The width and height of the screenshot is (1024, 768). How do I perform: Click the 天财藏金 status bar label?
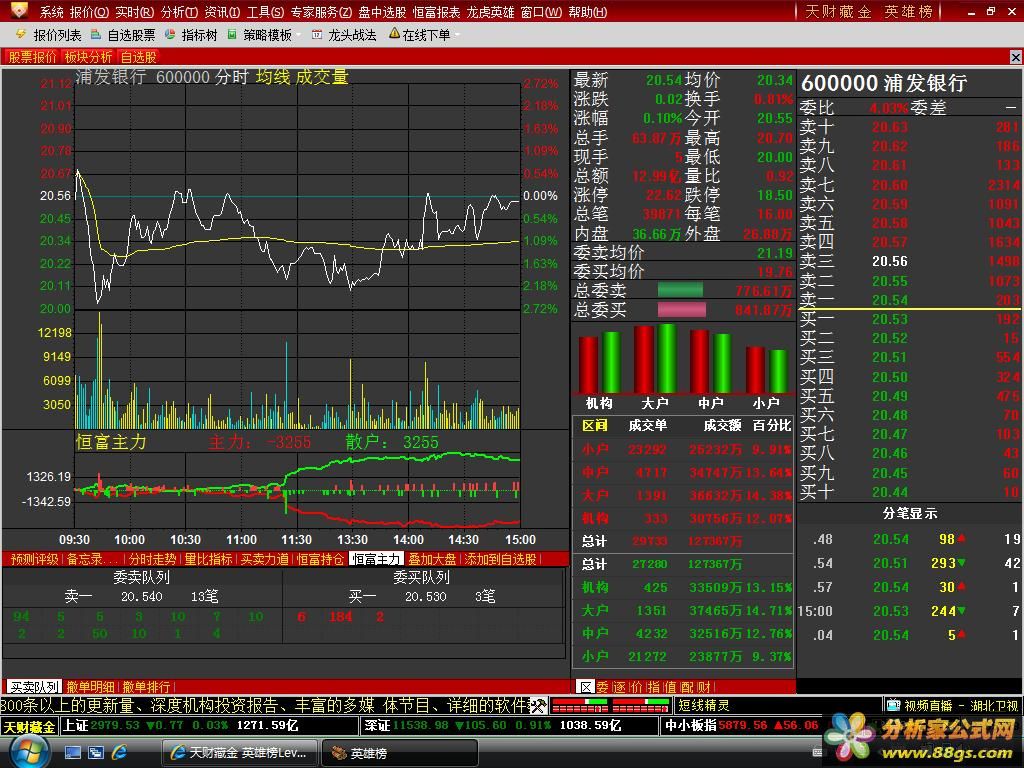pyautogui.click(x=29, y=726)
